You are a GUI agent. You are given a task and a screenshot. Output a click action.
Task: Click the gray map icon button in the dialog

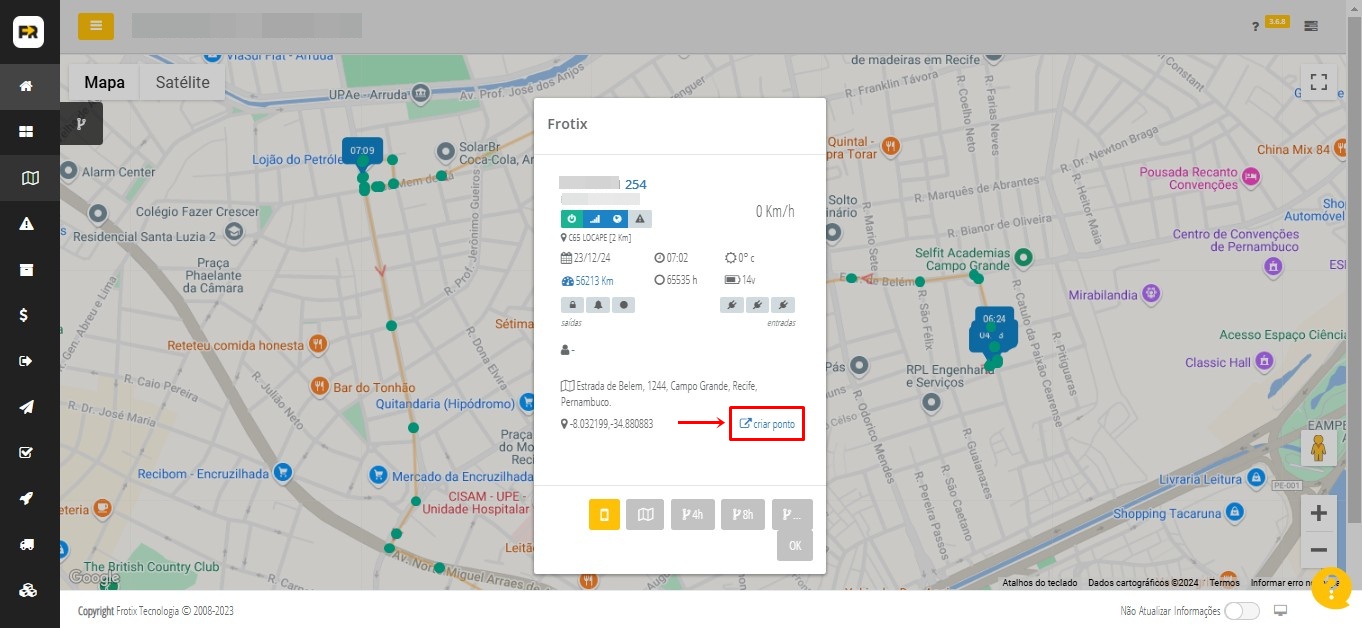click(645, 515)
